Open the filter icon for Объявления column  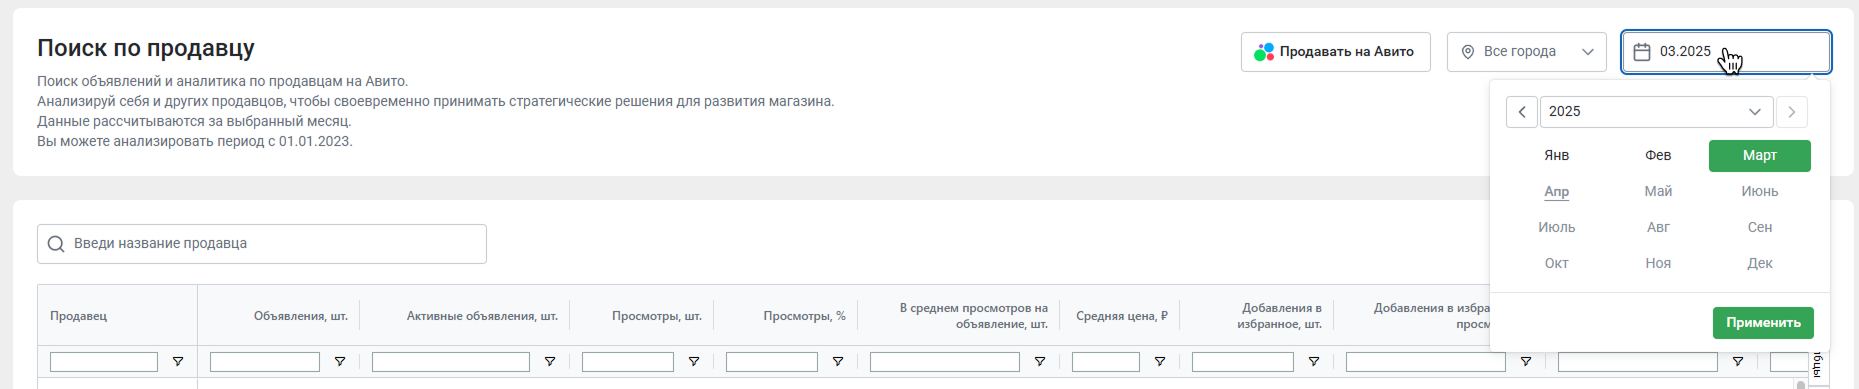click(340, 362)
